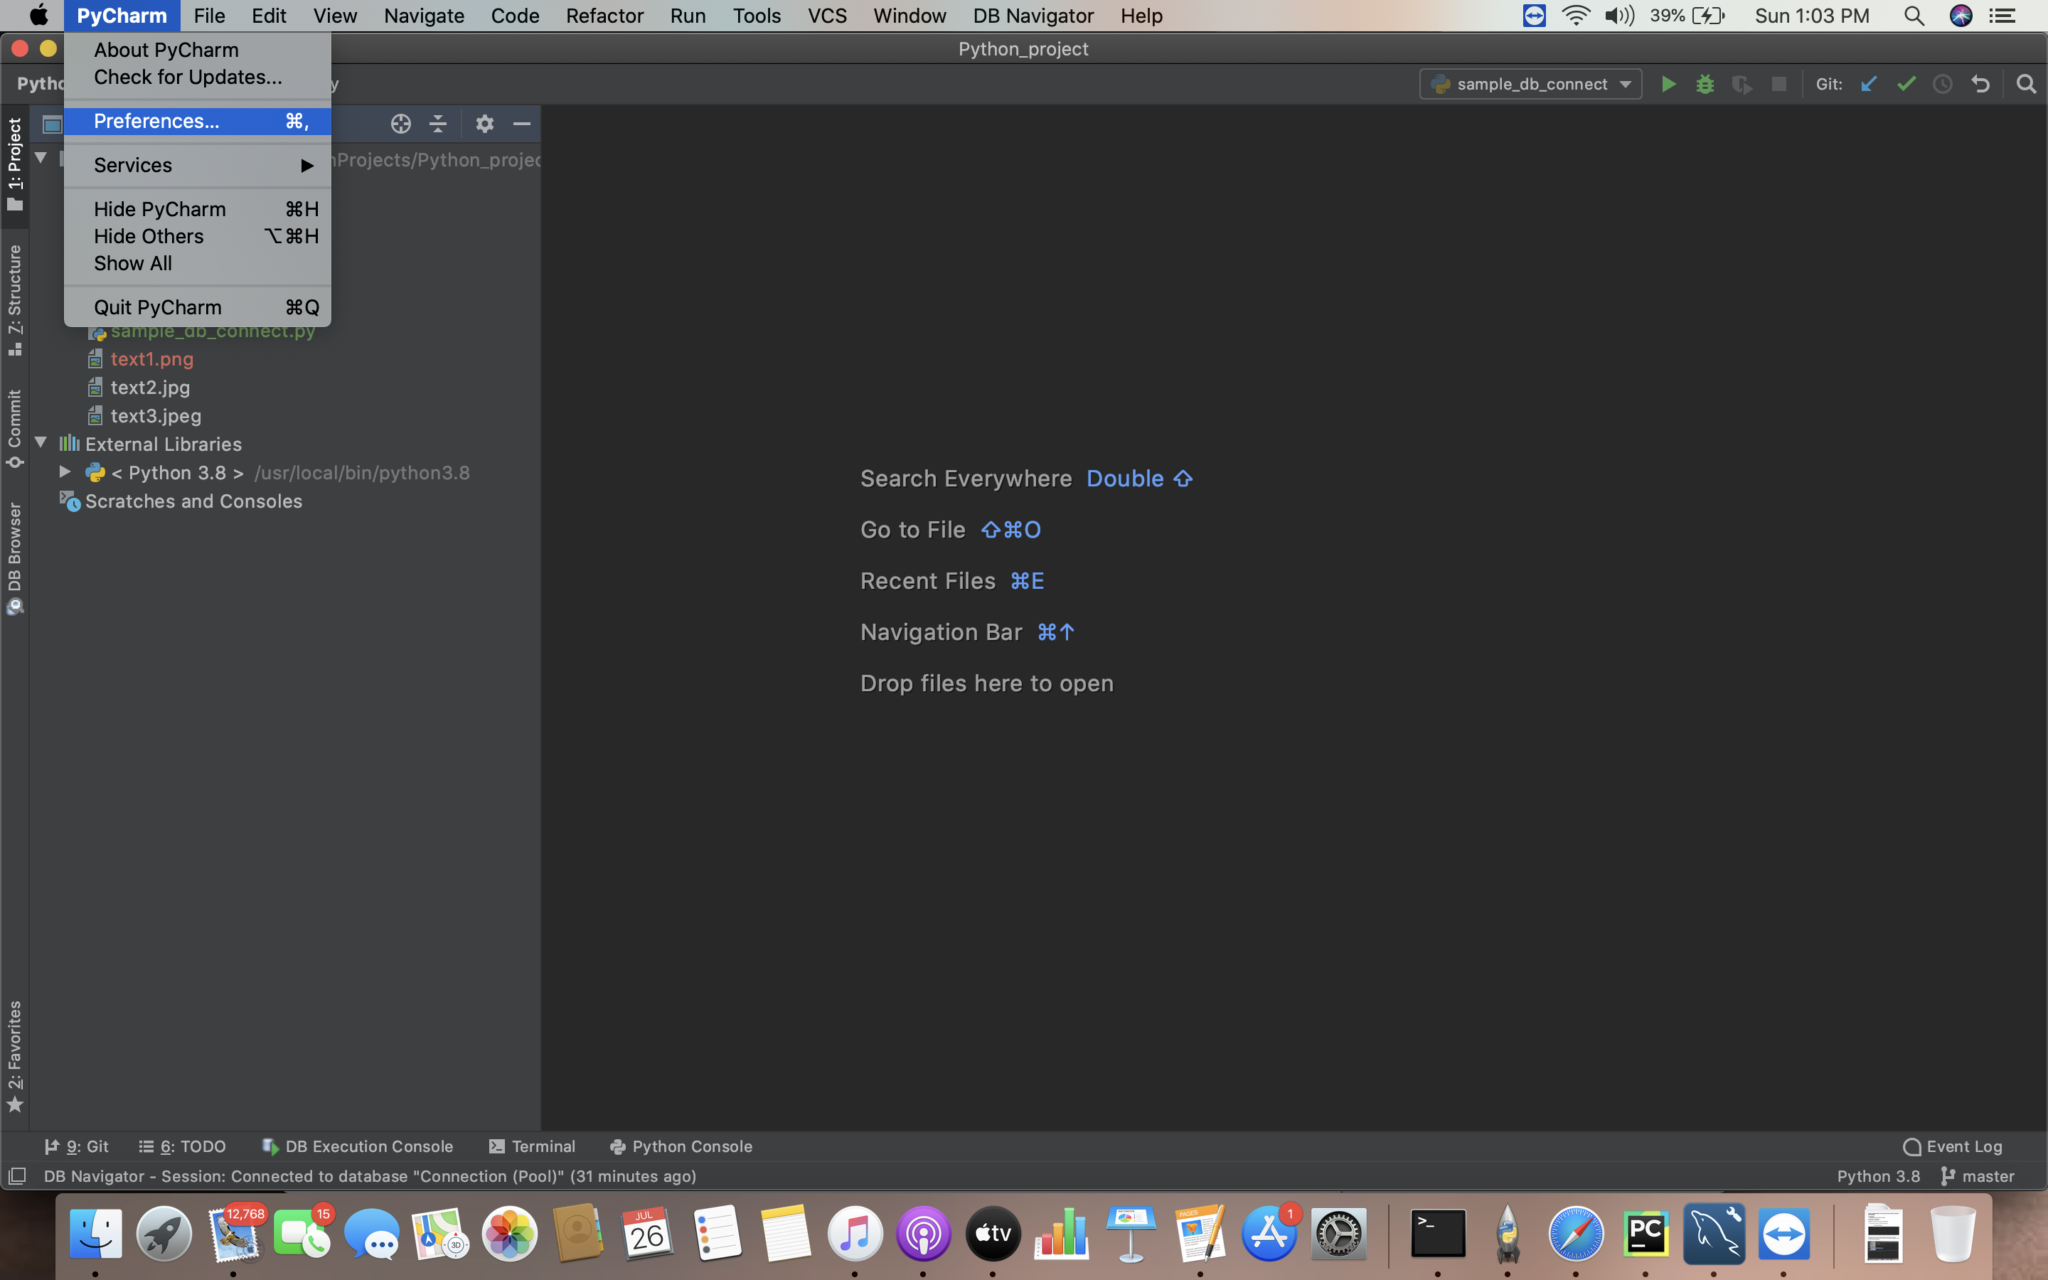Image resolution: width=2048 pixels, height=1280 pixels.
Task: Select Hide Others menu entry
Action: 198,236
